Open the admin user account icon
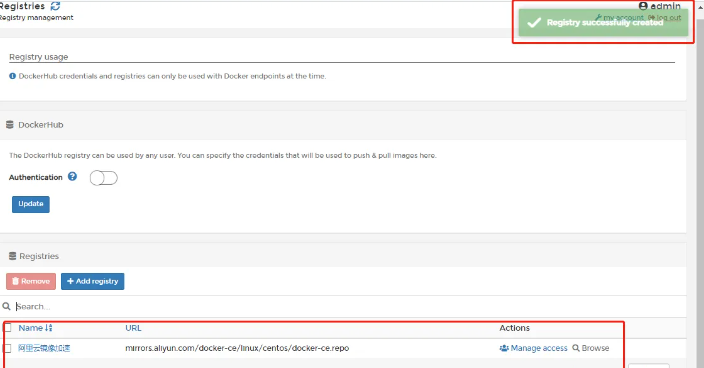Viewport: 704px width, 368px height. click(643, 6)
